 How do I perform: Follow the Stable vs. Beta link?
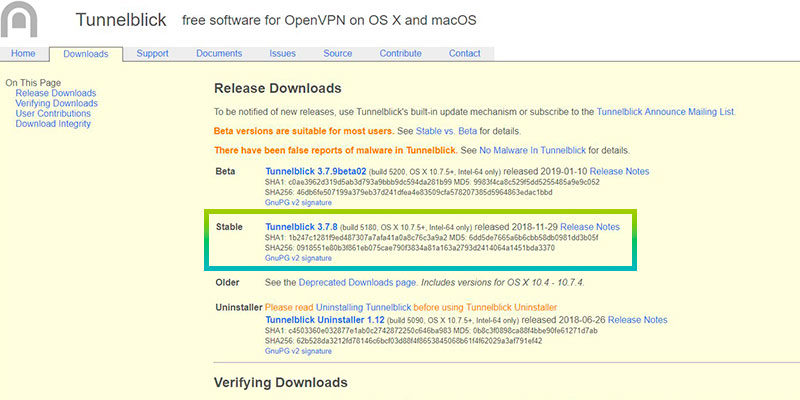click(x=446, y=131)
